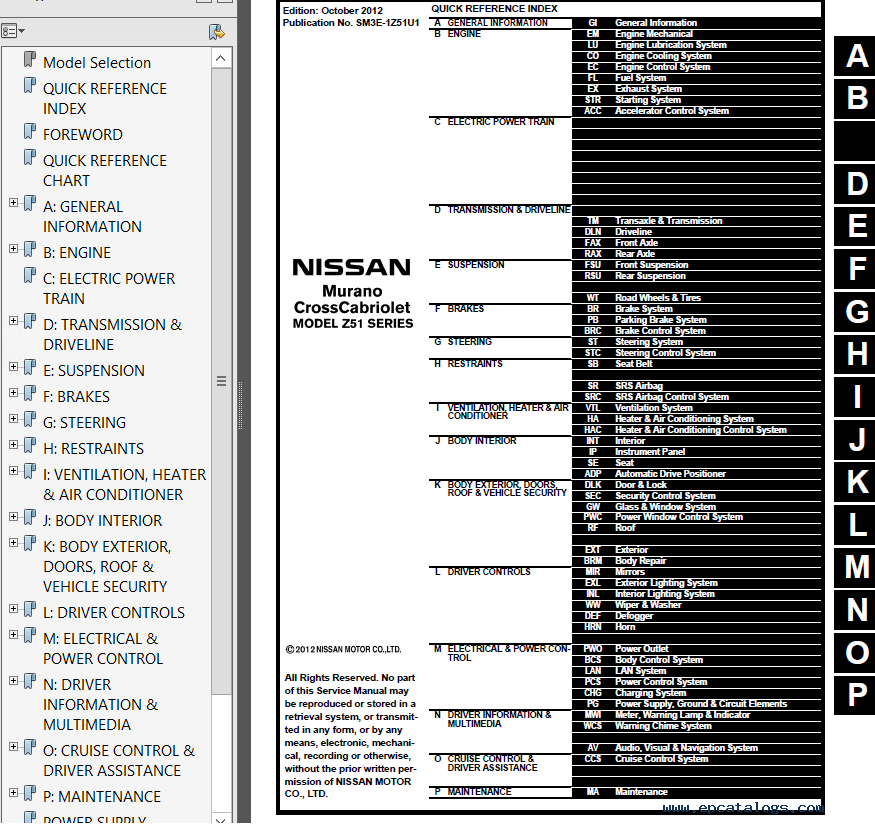Expand M: ELECTRICAL & POWER CONTROL bookmark
875x824 pixels.
(13, 635)
